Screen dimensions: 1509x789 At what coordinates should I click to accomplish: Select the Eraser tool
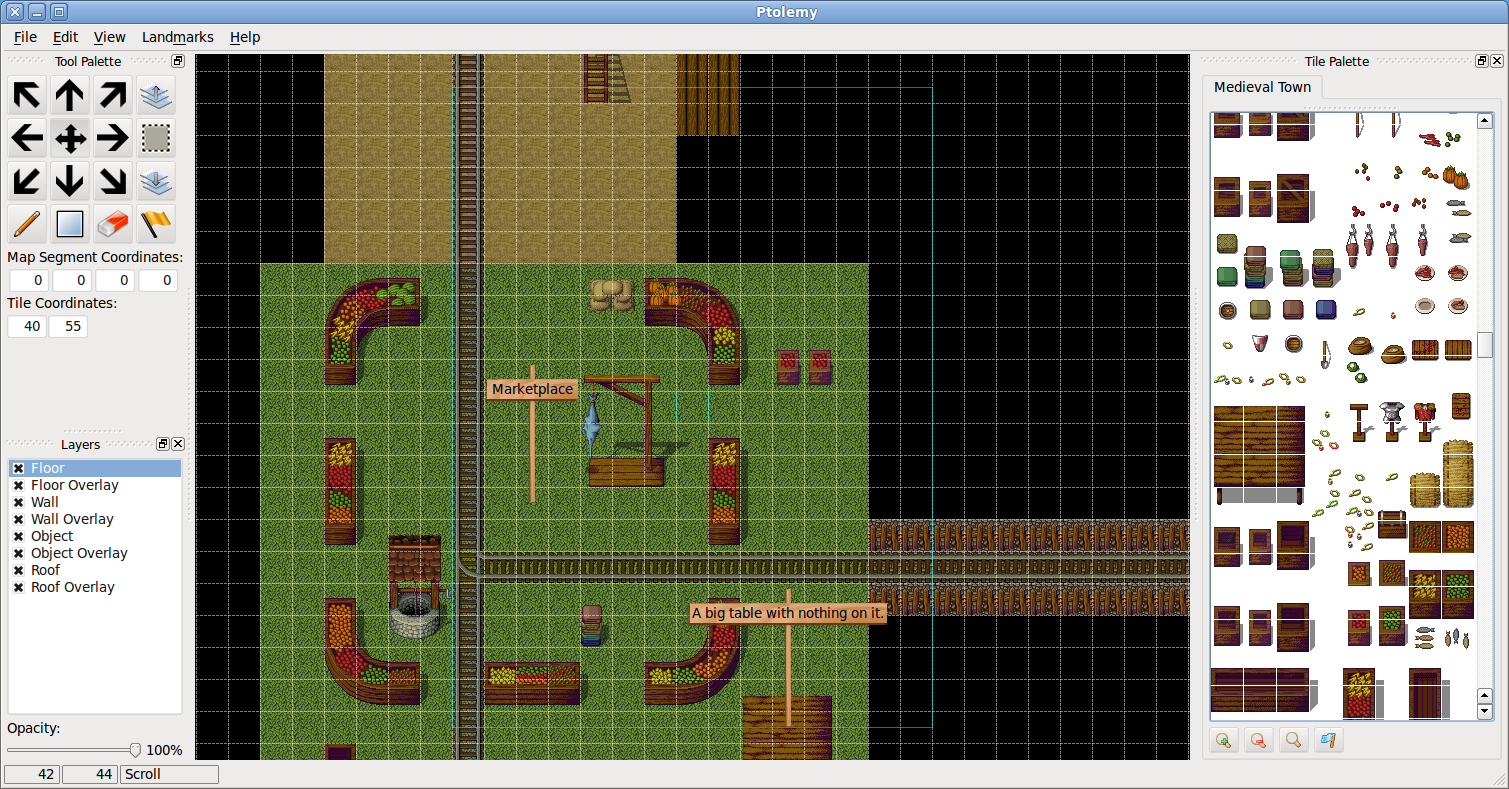coord(112,224)
